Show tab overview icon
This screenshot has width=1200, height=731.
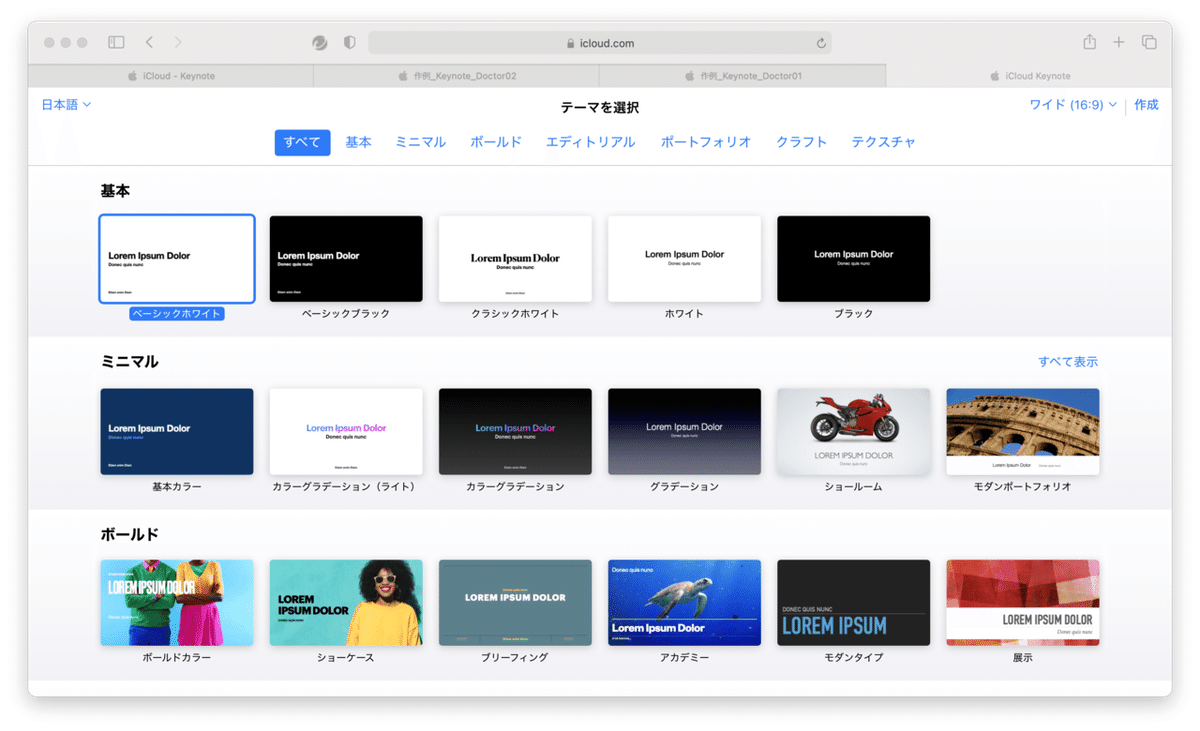coord(1149,42)
